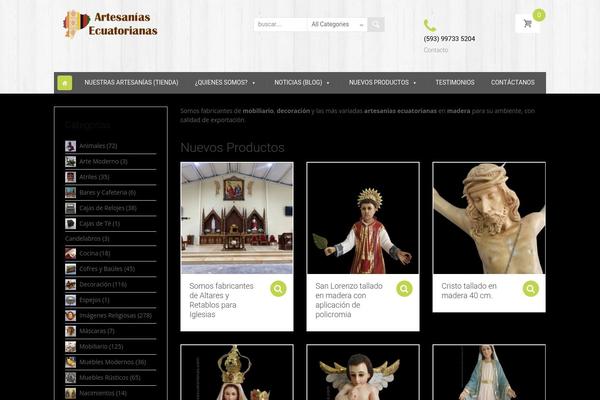The height and width of the screenshot is (400, 600).
Task: Open Nuestras Artesanías (Tienda) menu item
Action: [x=131, y=83]
